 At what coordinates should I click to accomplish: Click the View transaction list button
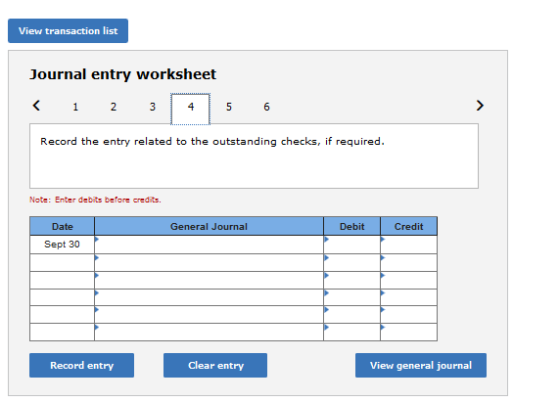click(x=68, y=31)
